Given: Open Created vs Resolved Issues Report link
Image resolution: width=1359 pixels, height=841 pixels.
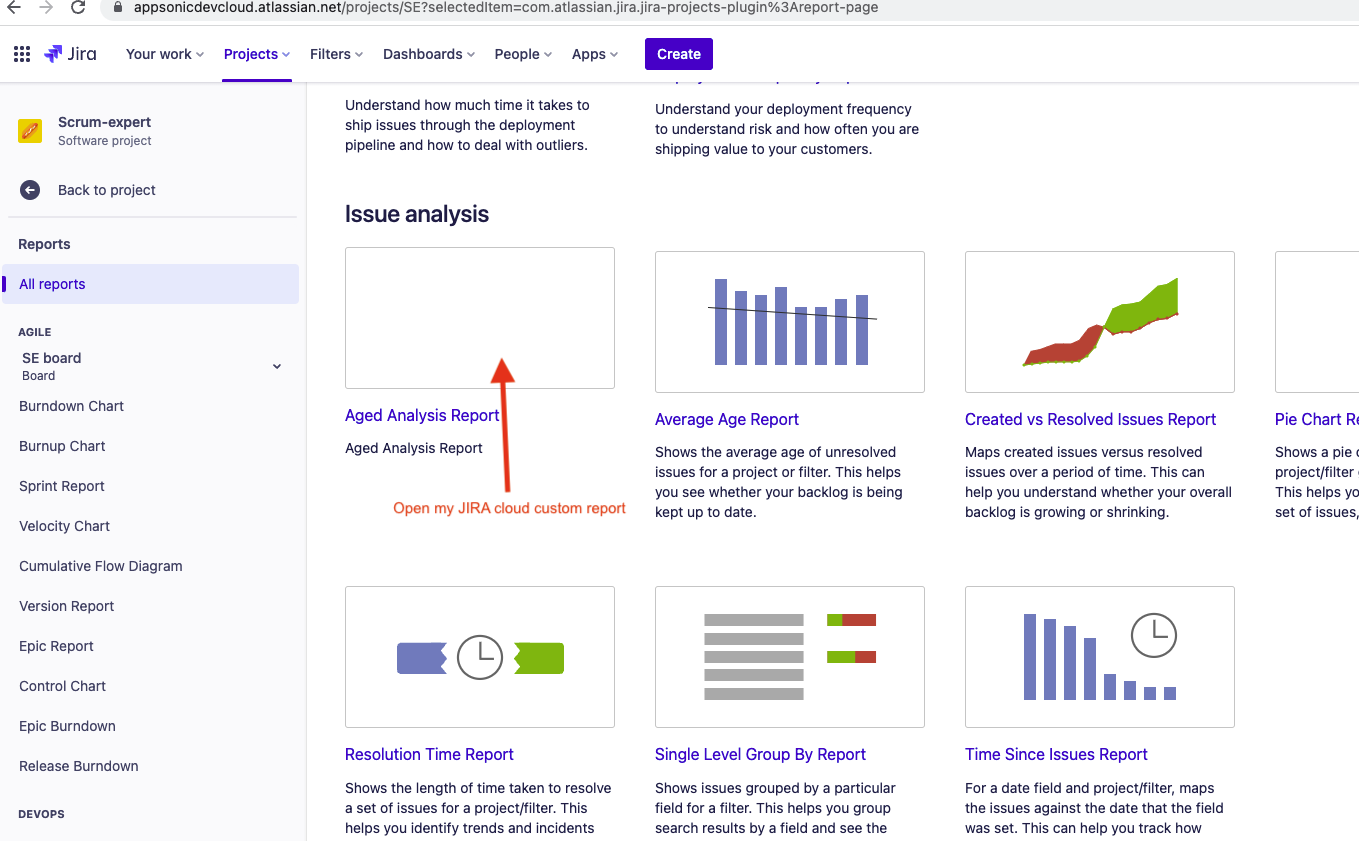Looking at the screenshot, I should (x=1091, y=419).
